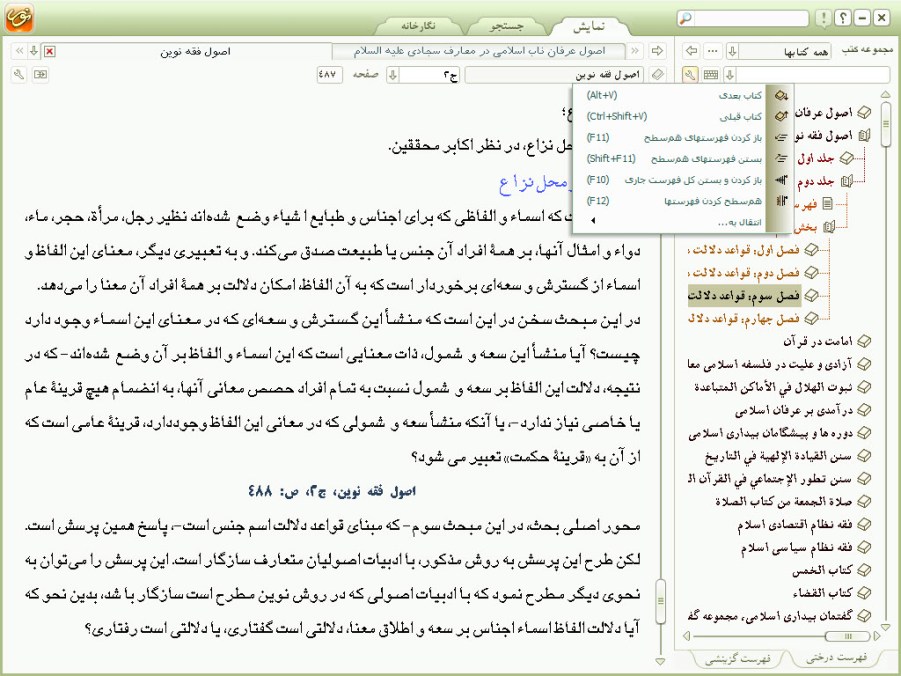Click the book icon of کتاب الخمس
Viewport: 901px width, 676px height.
pos(863,570)
